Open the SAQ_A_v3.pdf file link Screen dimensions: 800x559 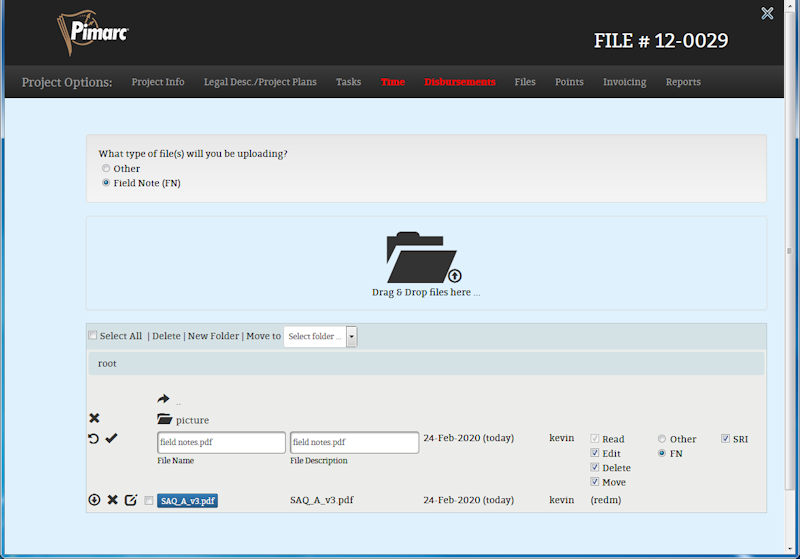[x=187, y=501]
